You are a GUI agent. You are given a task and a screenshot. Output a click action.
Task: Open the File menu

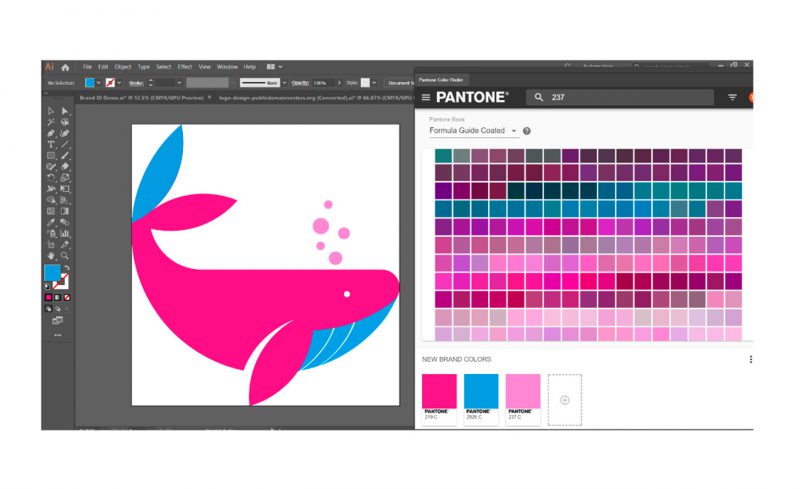point(87,67)
